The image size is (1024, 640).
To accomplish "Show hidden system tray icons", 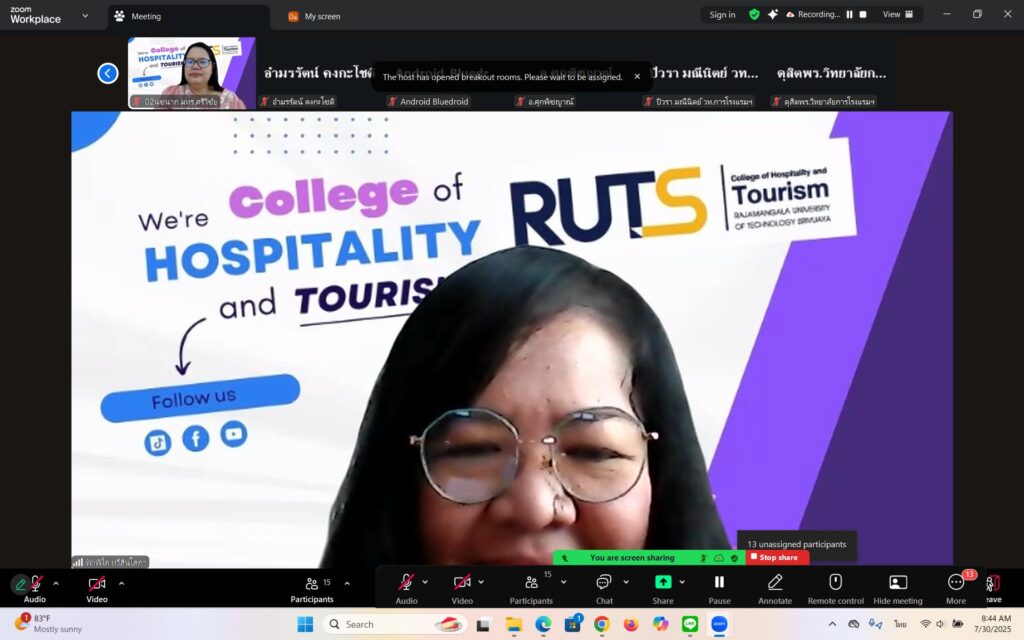I will [832, 624].
